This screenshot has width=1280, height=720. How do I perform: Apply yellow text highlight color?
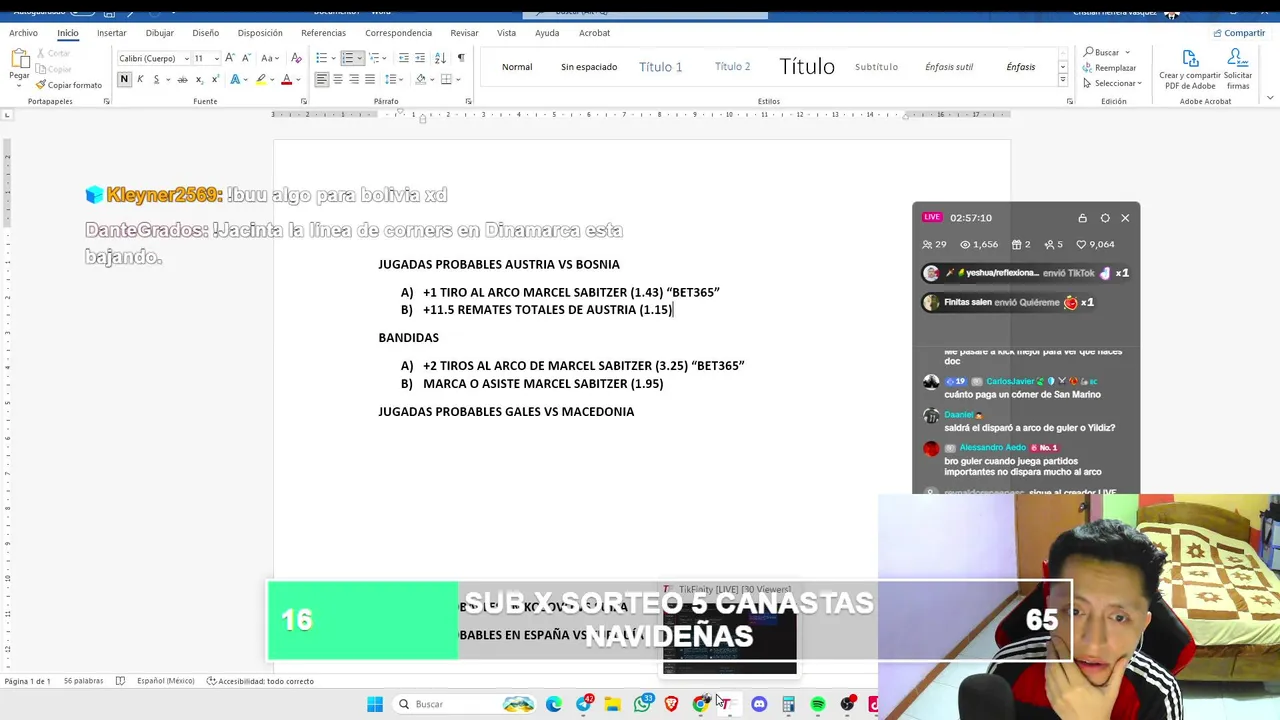point(261,79)
